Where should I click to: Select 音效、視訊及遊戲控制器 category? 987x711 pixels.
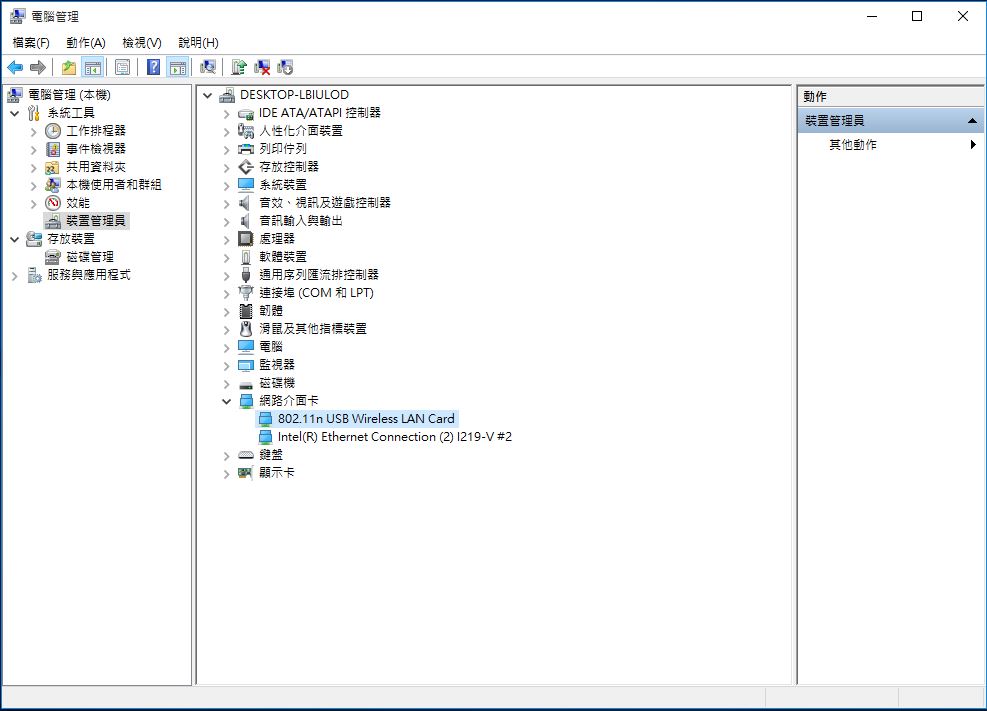pyautogui.click(x=325, y=203)
